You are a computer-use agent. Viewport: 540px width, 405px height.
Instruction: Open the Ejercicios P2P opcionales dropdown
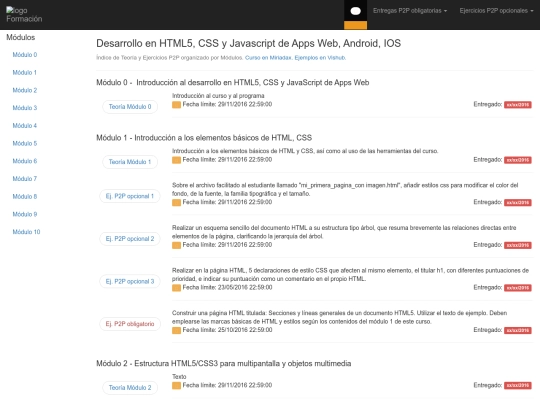coord(496,11)
